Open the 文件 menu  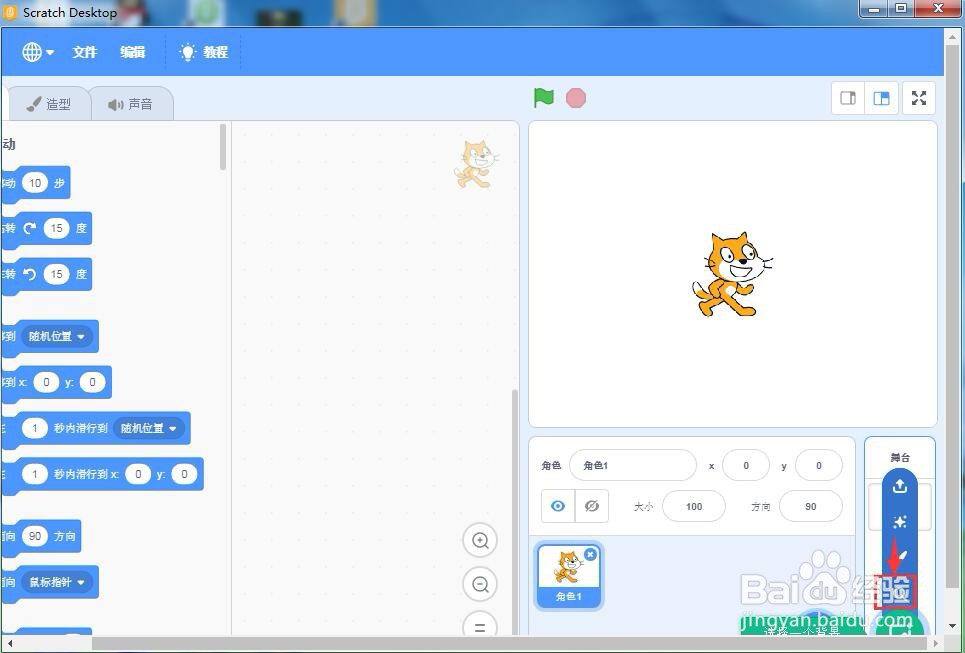click(x=85, y=52)
